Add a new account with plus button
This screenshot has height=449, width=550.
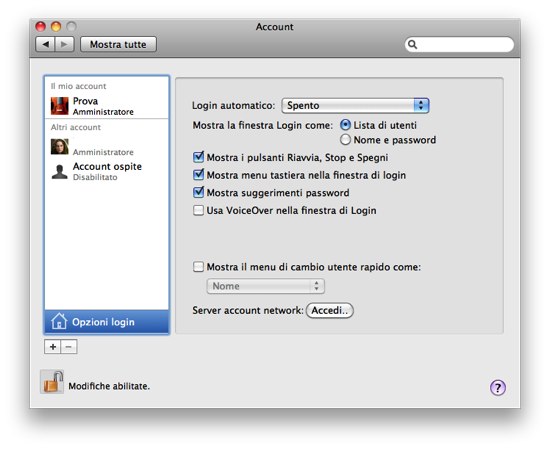53,347
